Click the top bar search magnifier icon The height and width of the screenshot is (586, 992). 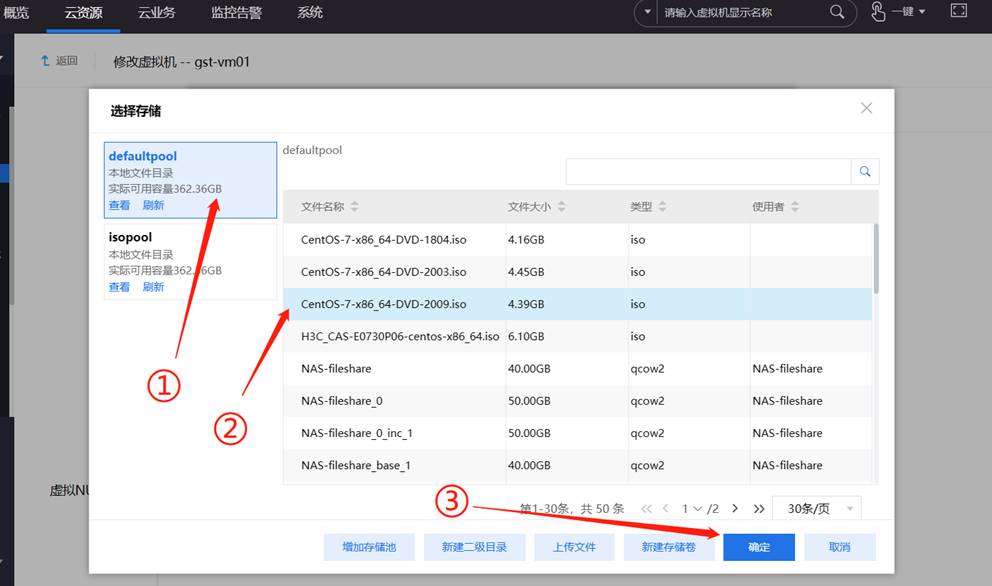[837, 12]
